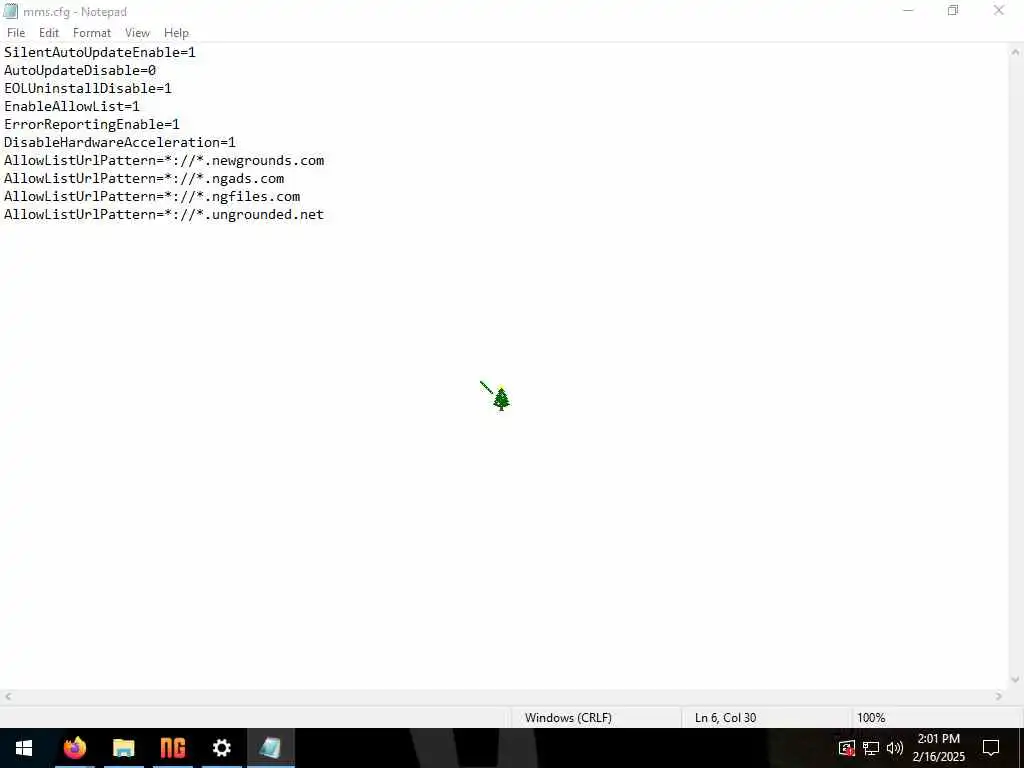The height and width of the screenshot is (768, 1024).
Task: Open the View menu
Action: [x=137, y=33]
